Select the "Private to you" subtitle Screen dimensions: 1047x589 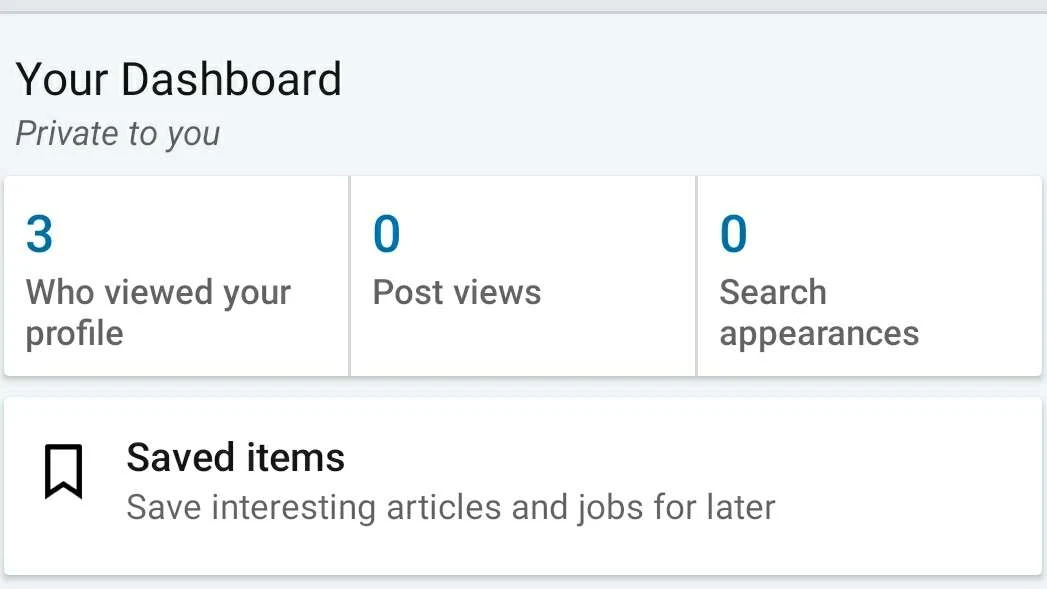pyautogui.click(x=118, y=133)
